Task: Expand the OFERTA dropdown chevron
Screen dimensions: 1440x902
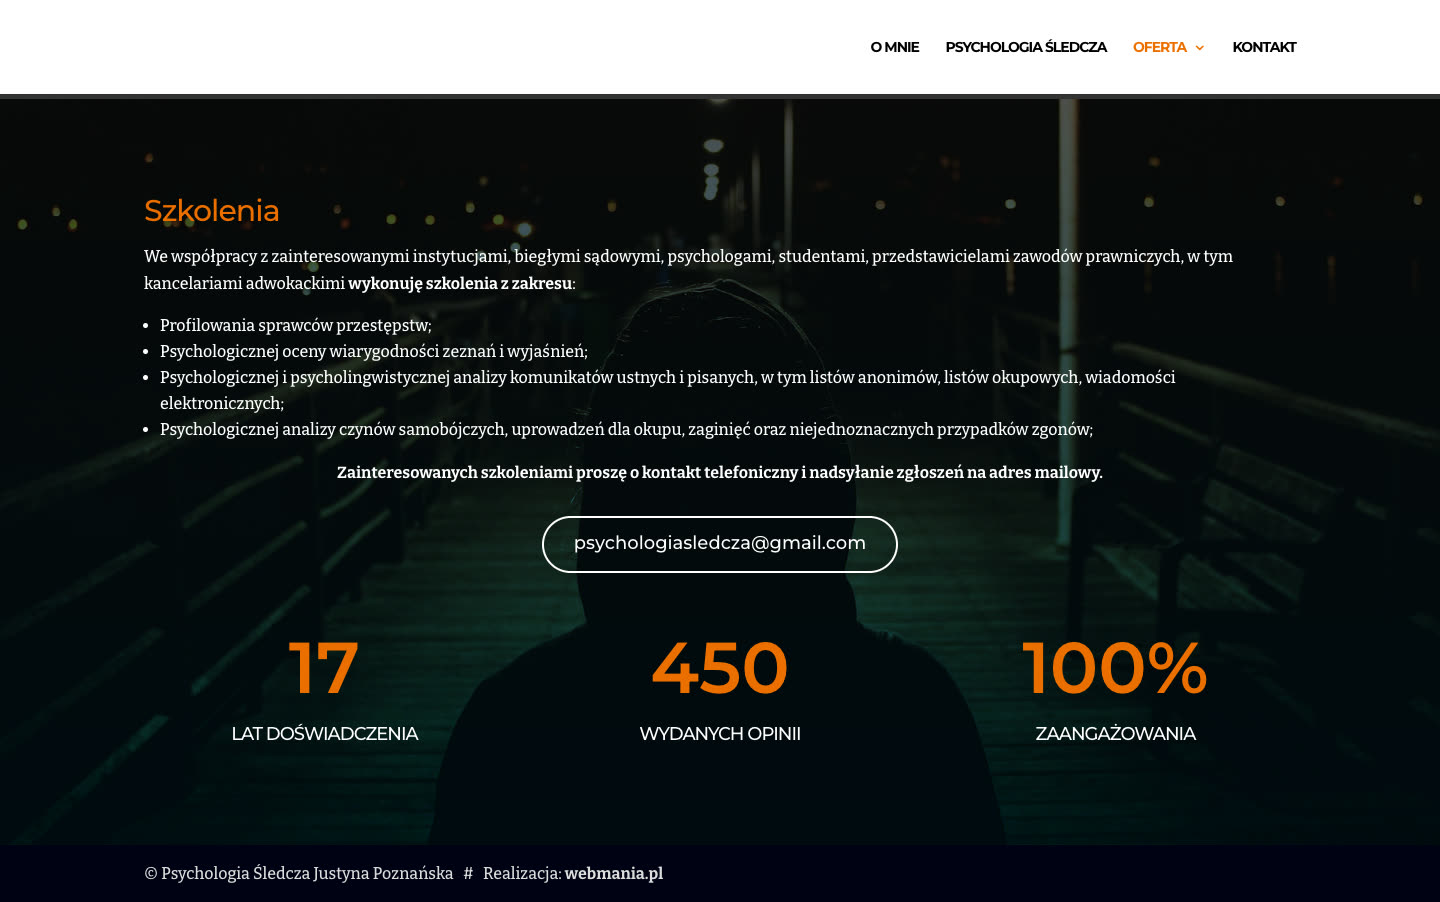Action: pyautogui.click(x=1199, y=48)
